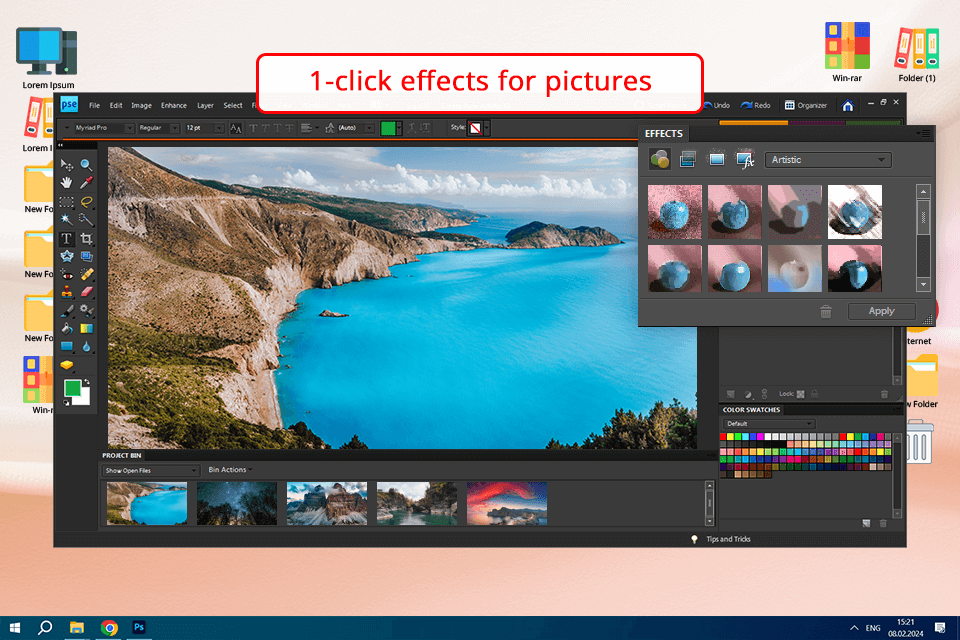Select the Clone Stamp tool
The height and width of the screenshot is (640, 960).
point(67,292)
